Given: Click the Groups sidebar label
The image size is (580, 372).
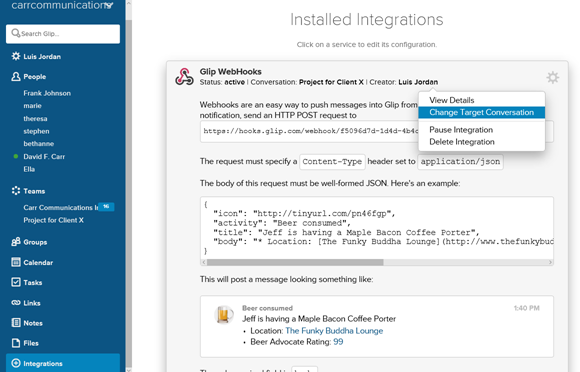Looking at the screenshot, I should 35,242.
